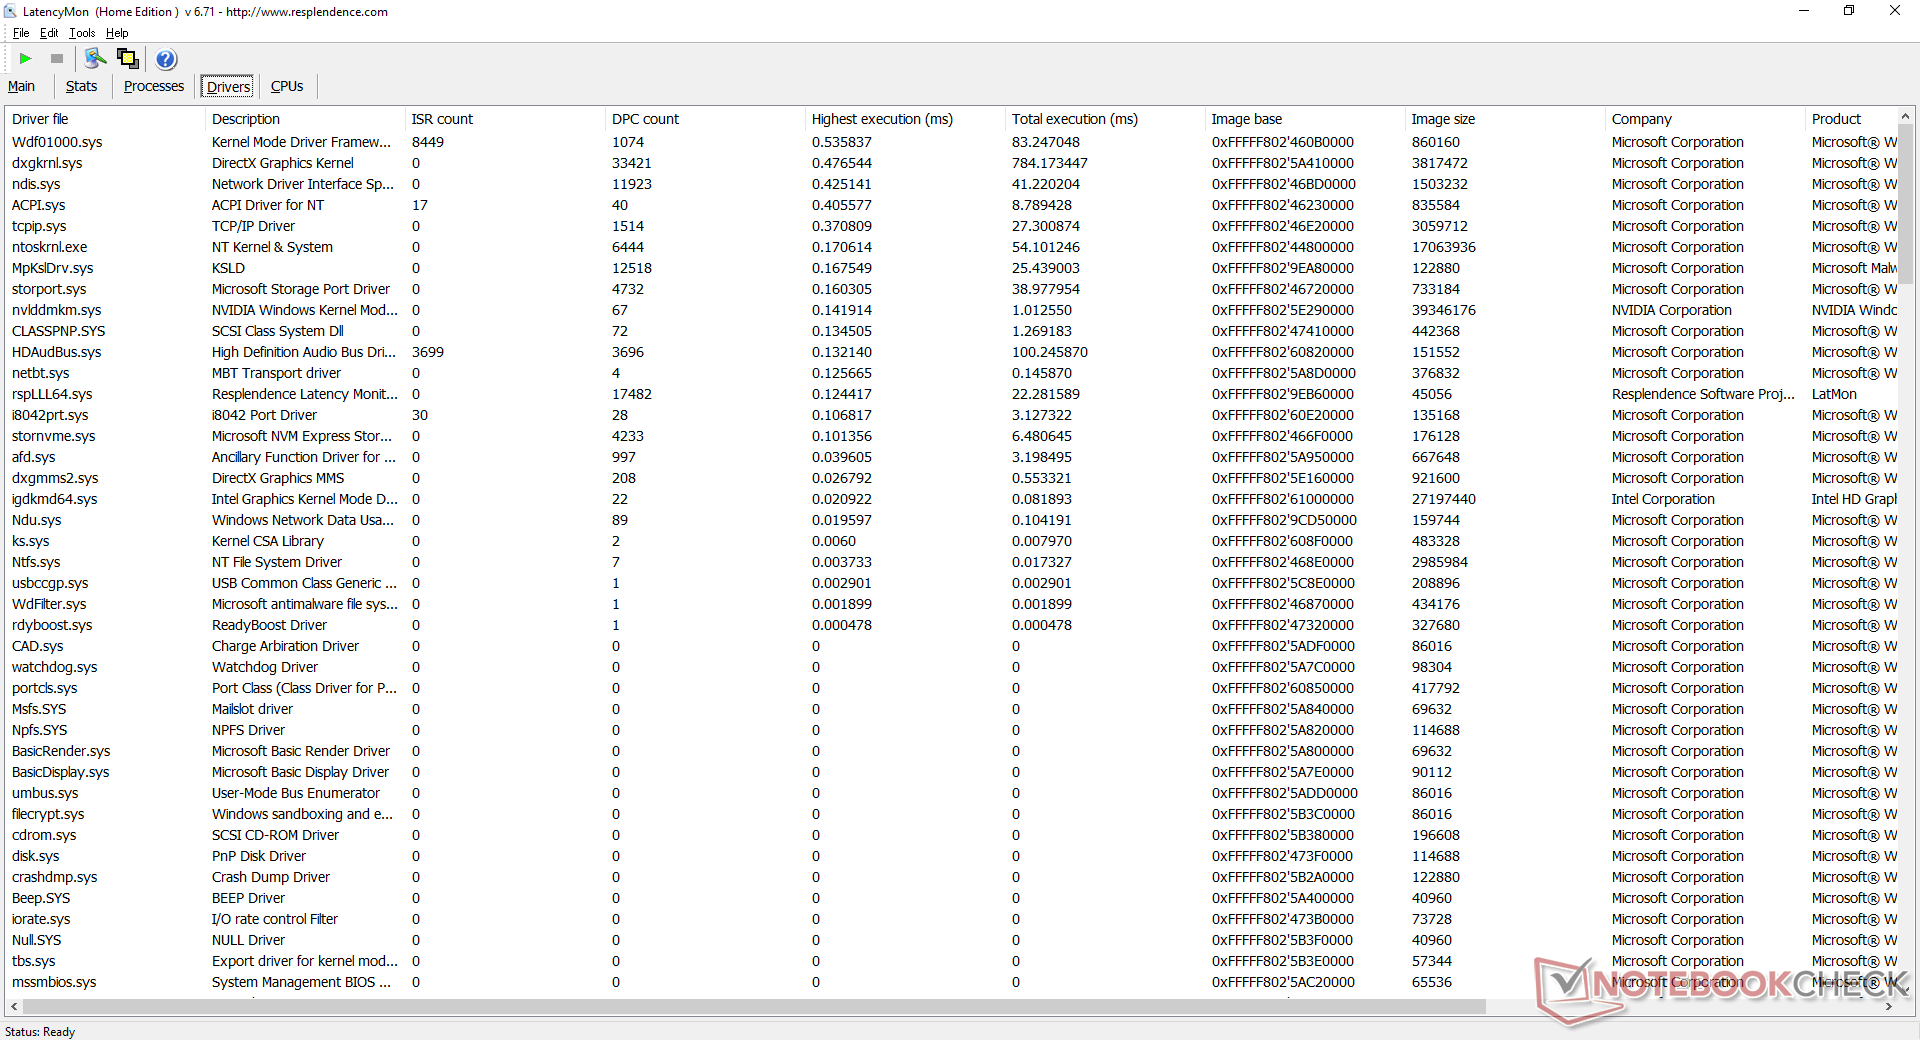Sort by Total execution (ms) column header
The height and width of the screenshot is (1040, 1920).
pos(1105,119)
